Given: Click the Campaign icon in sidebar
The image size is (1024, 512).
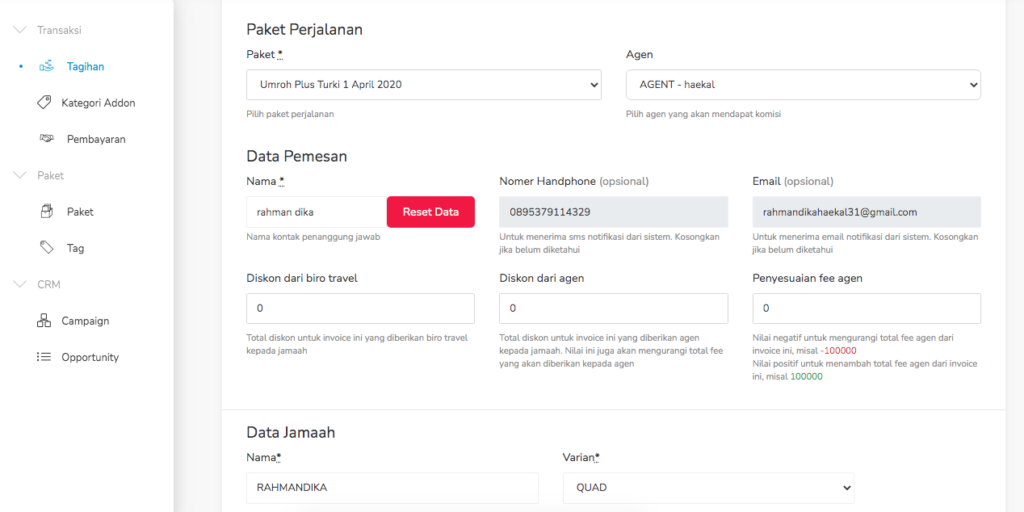Looking at the screenshot, I should 44,321.
